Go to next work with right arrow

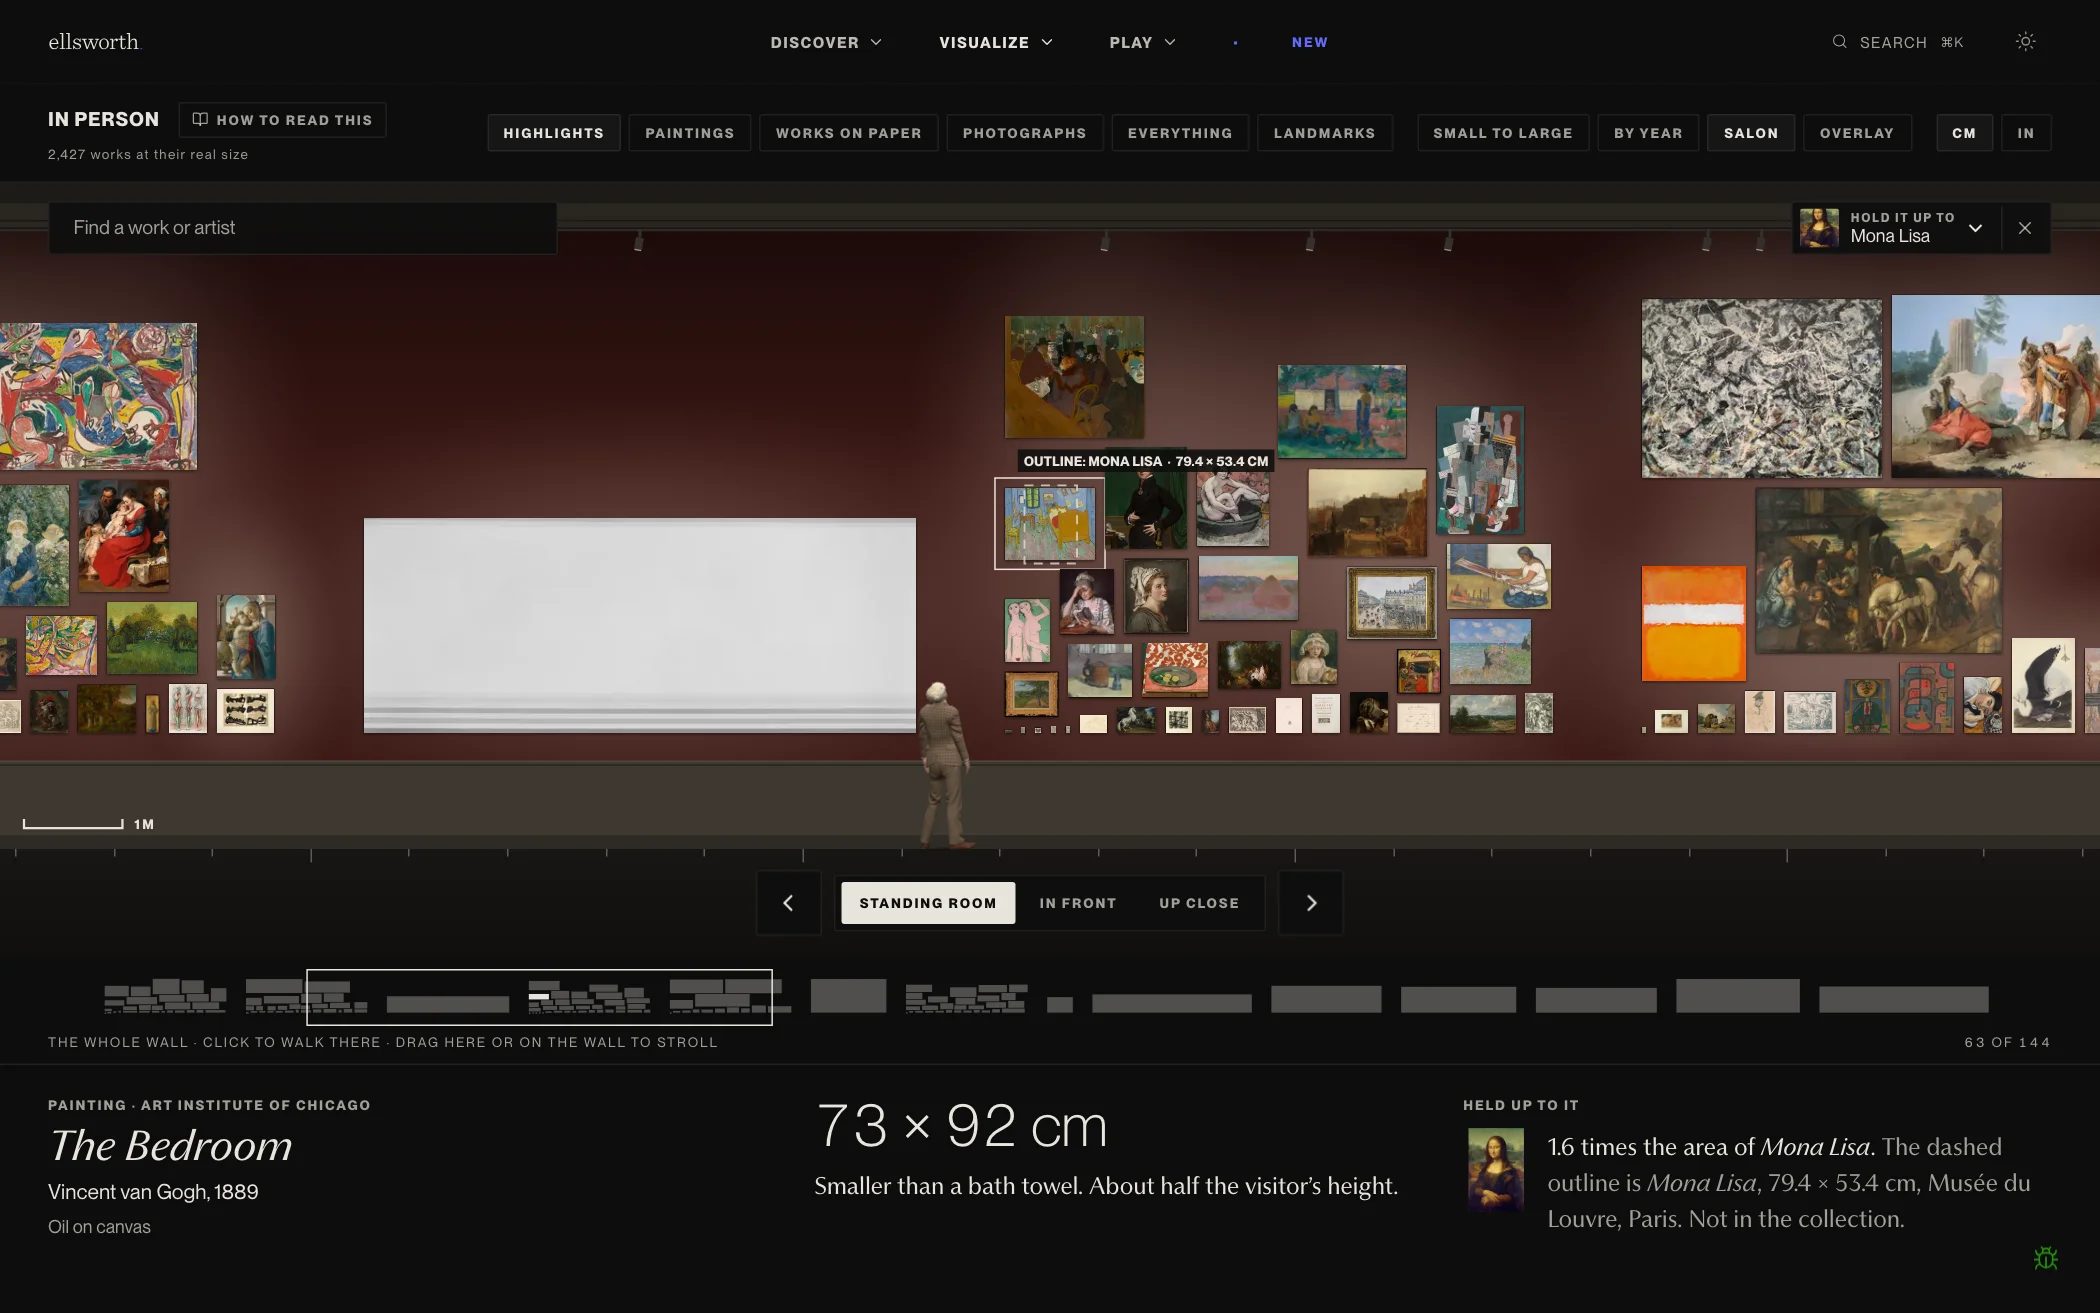1311,903
